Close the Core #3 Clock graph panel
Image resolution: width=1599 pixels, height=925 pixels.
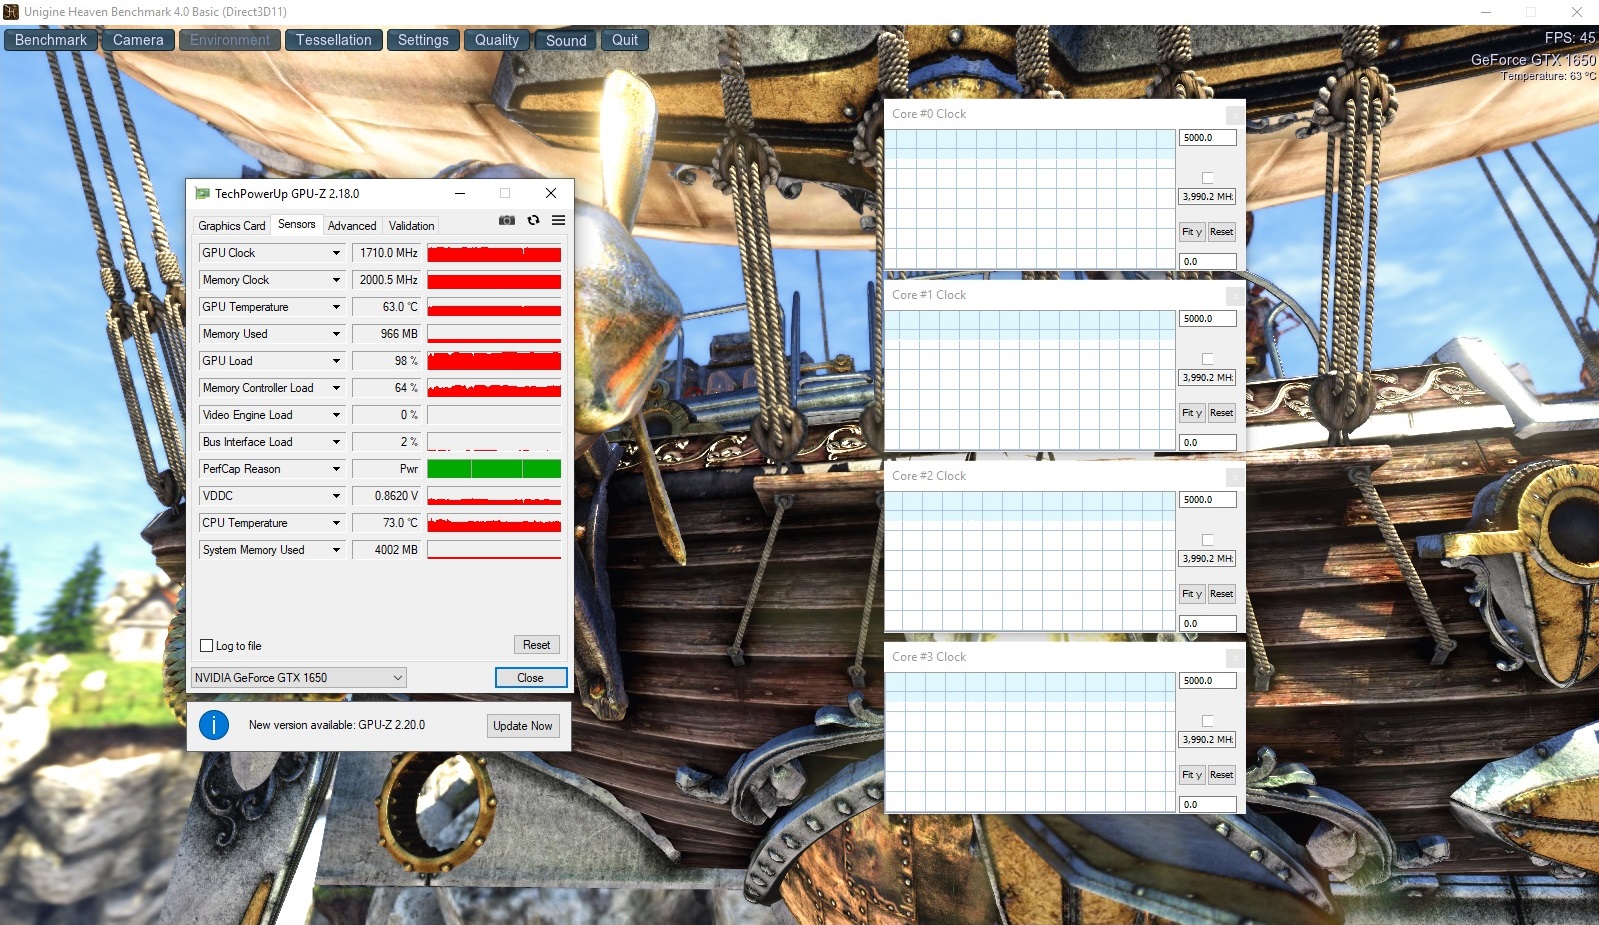[x=1235, y=658]
